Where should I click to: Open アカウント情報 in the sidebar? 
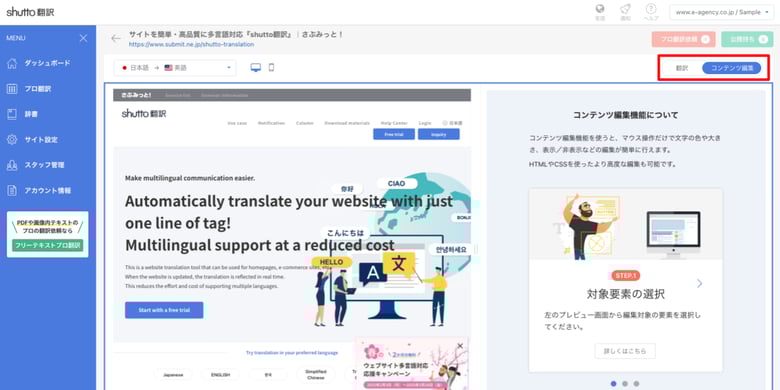(39, 191)
